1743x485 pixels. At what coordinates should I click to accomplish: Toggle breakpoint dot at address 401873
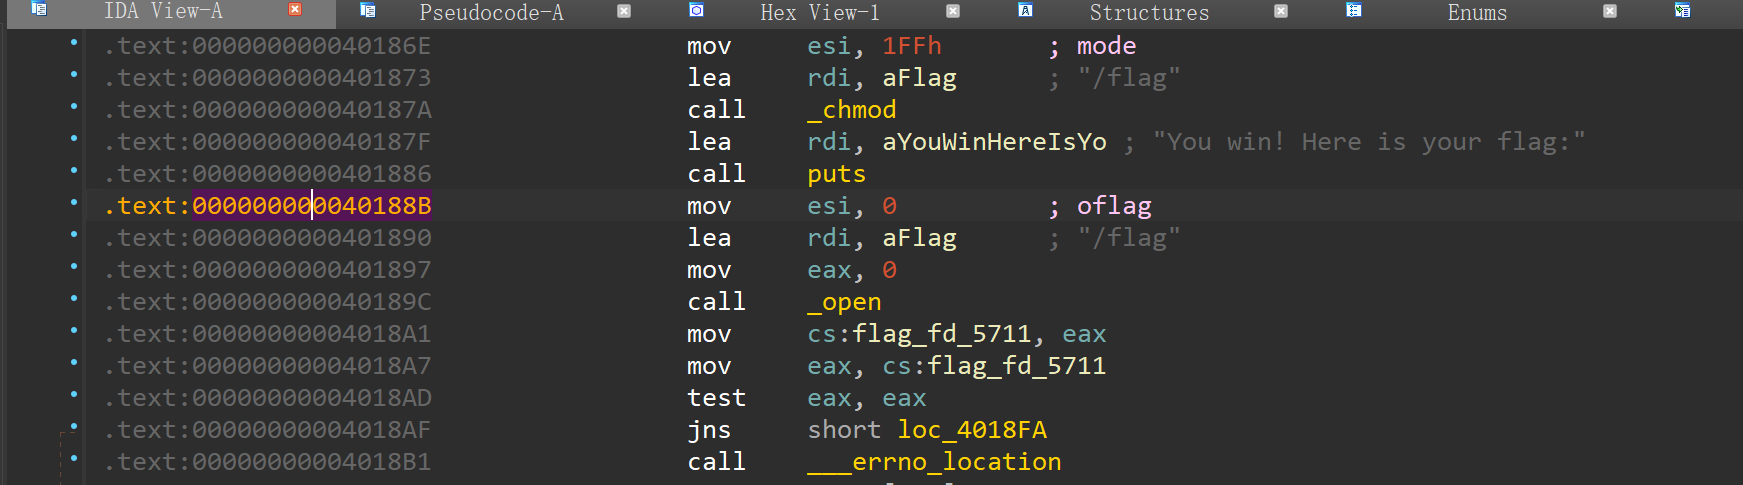click(x=74, y=74)
